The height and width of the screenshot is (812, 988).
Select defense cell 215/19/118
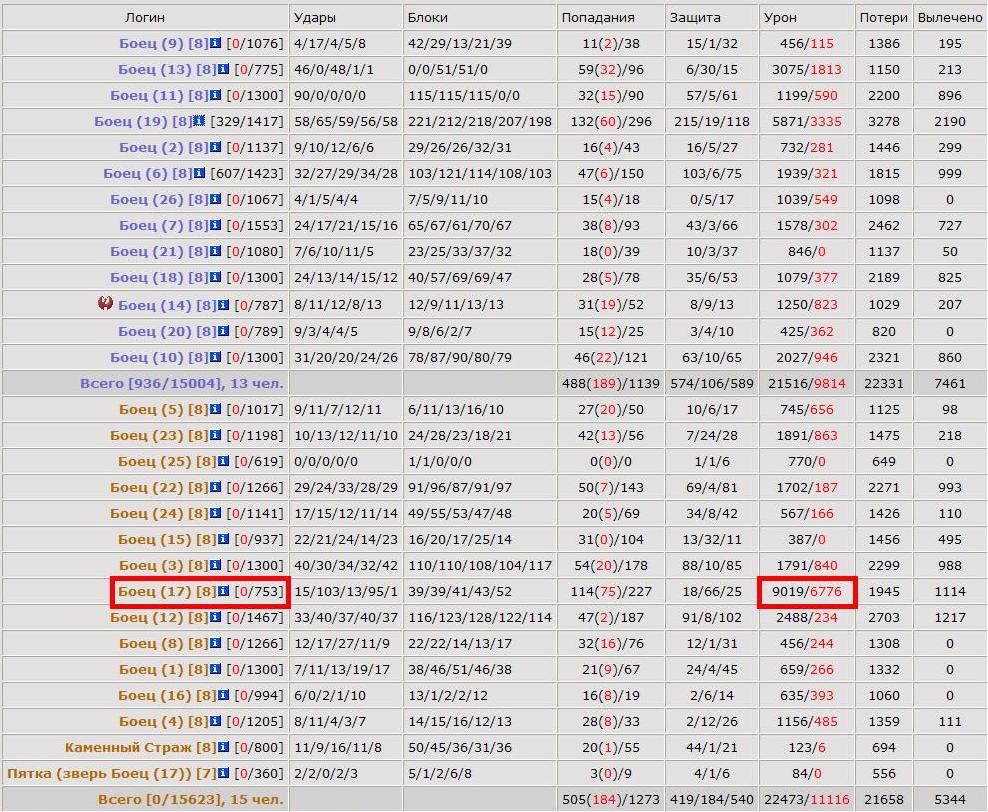(711, 121)
